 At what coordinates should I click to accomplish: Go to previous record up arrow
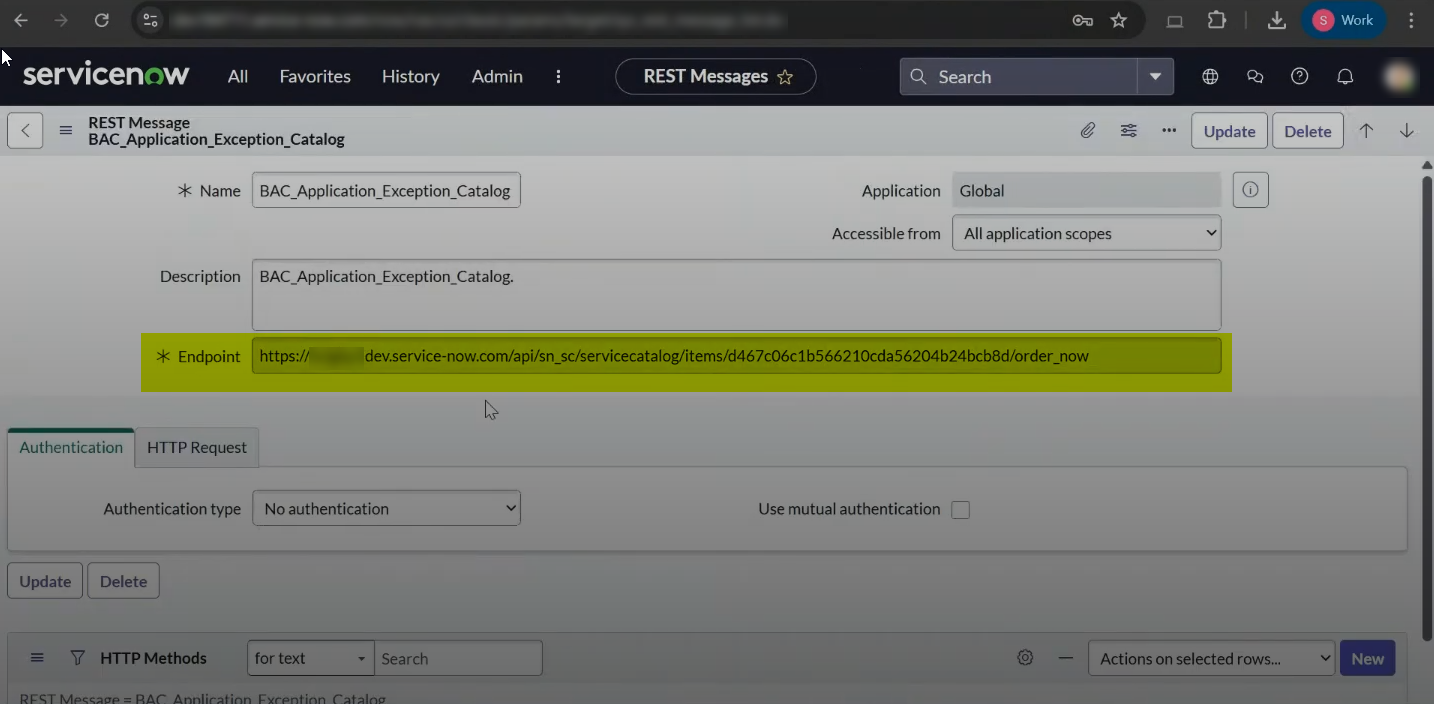1366,131
